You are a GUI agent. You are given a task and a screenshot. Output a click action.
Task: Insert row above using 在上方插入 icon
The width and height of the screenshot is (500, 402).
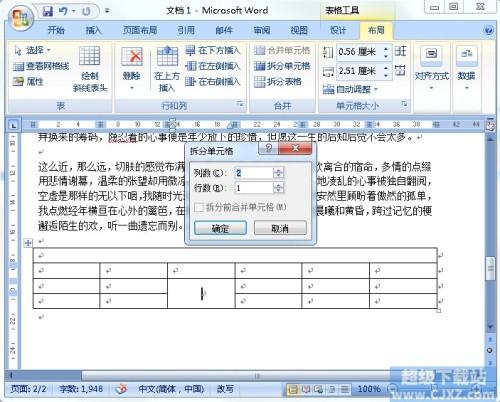coord(167,68)
